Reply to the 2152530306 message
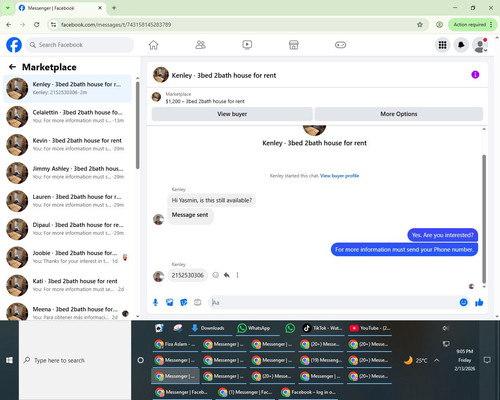 227,275
